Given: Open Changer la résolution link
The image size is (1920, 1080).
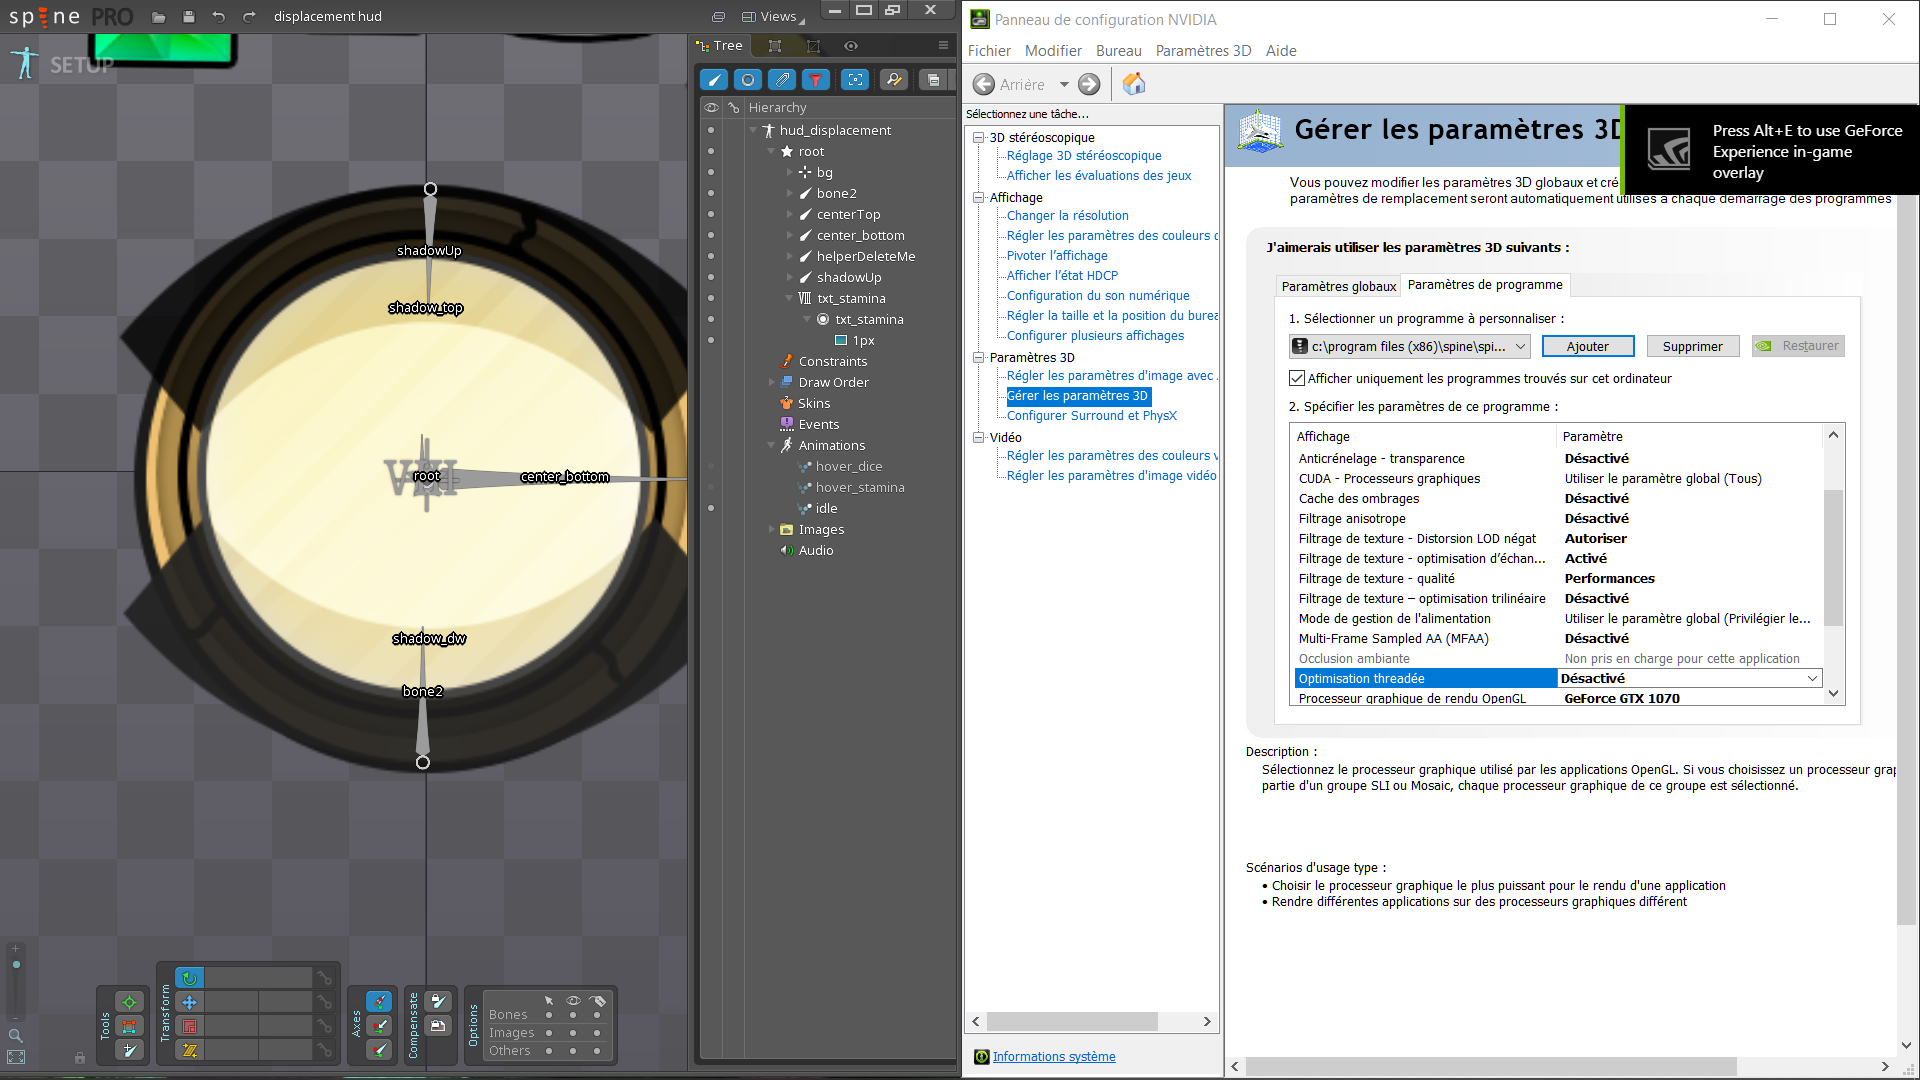Looking at the screenshot, I should click(x=1067, y=216).
